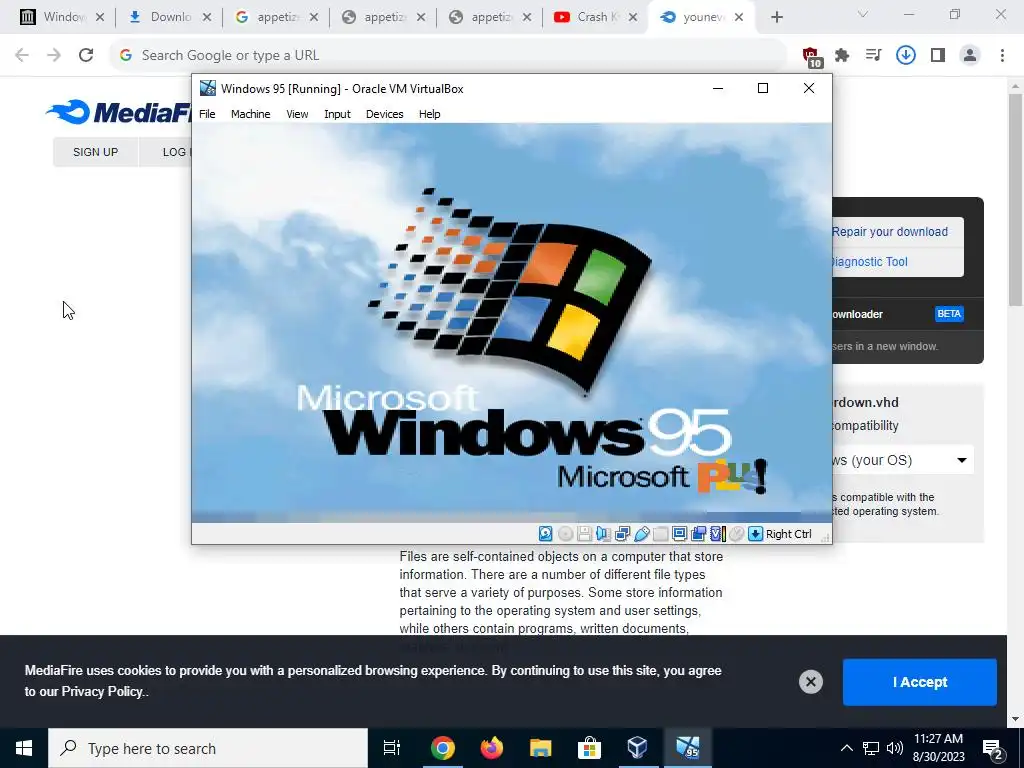Click the Right Ctrl host key label

pos(789,534)
